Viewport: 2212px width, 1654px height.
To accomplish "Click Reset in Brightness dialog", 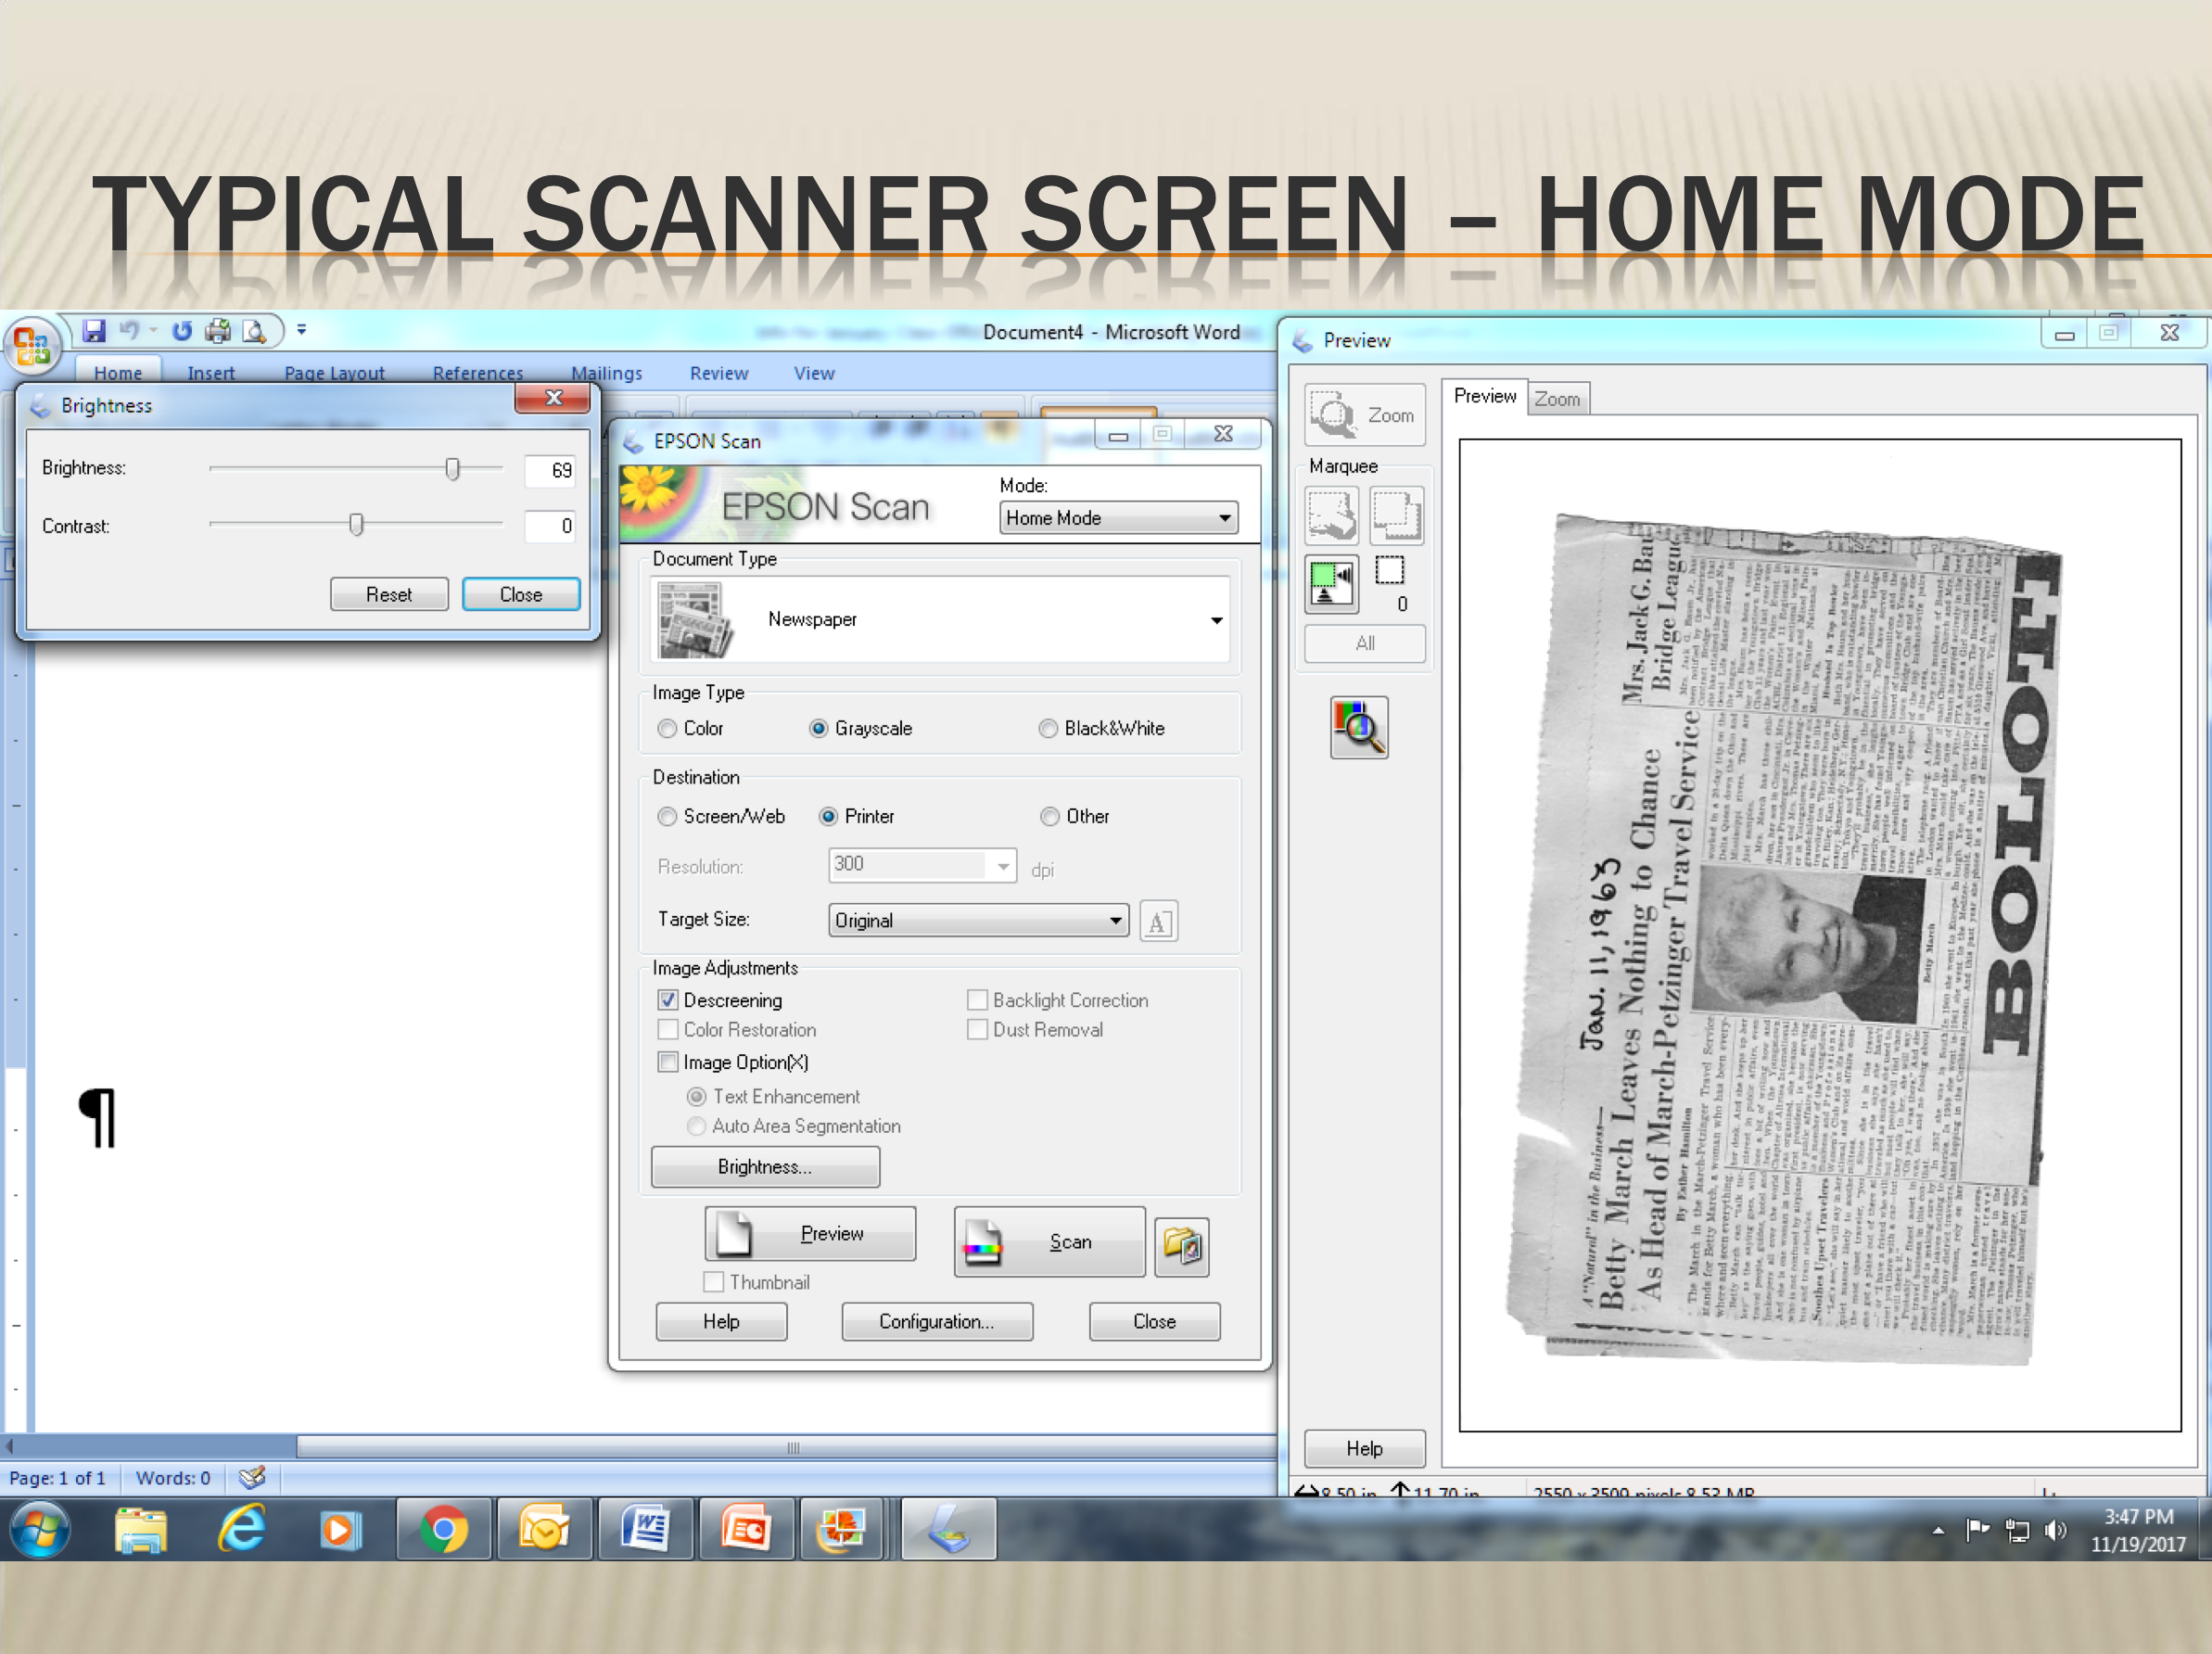I will pos(389,594).
